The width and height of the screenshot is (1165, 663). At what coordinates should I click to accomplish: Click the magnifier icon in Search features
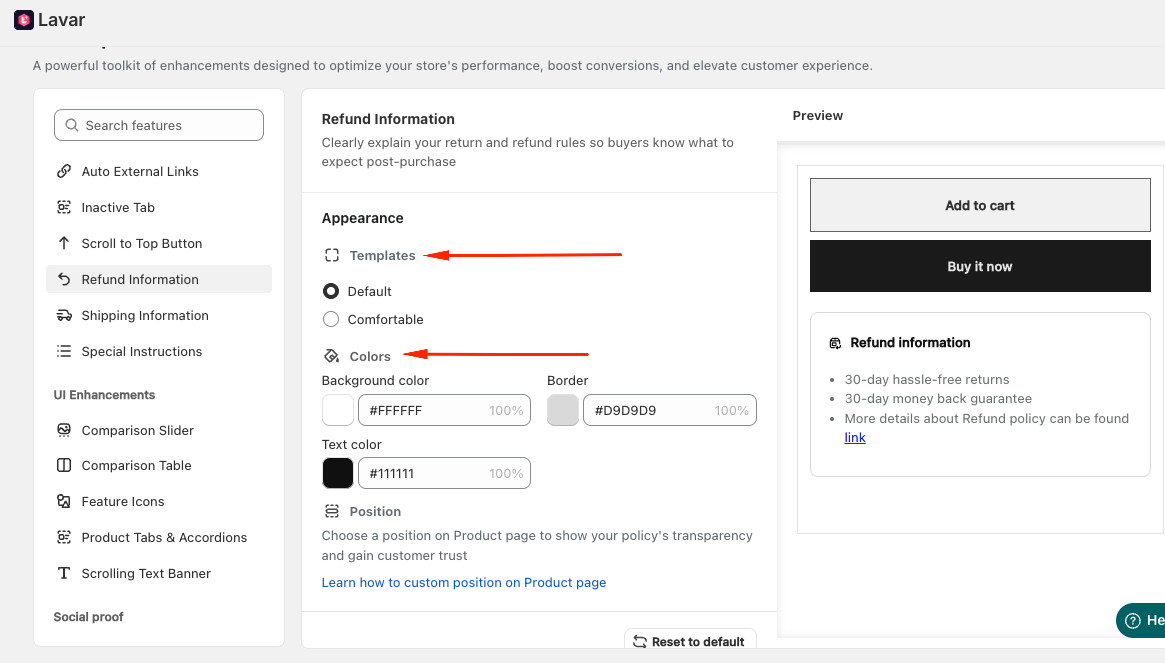[x=72, y=125]
